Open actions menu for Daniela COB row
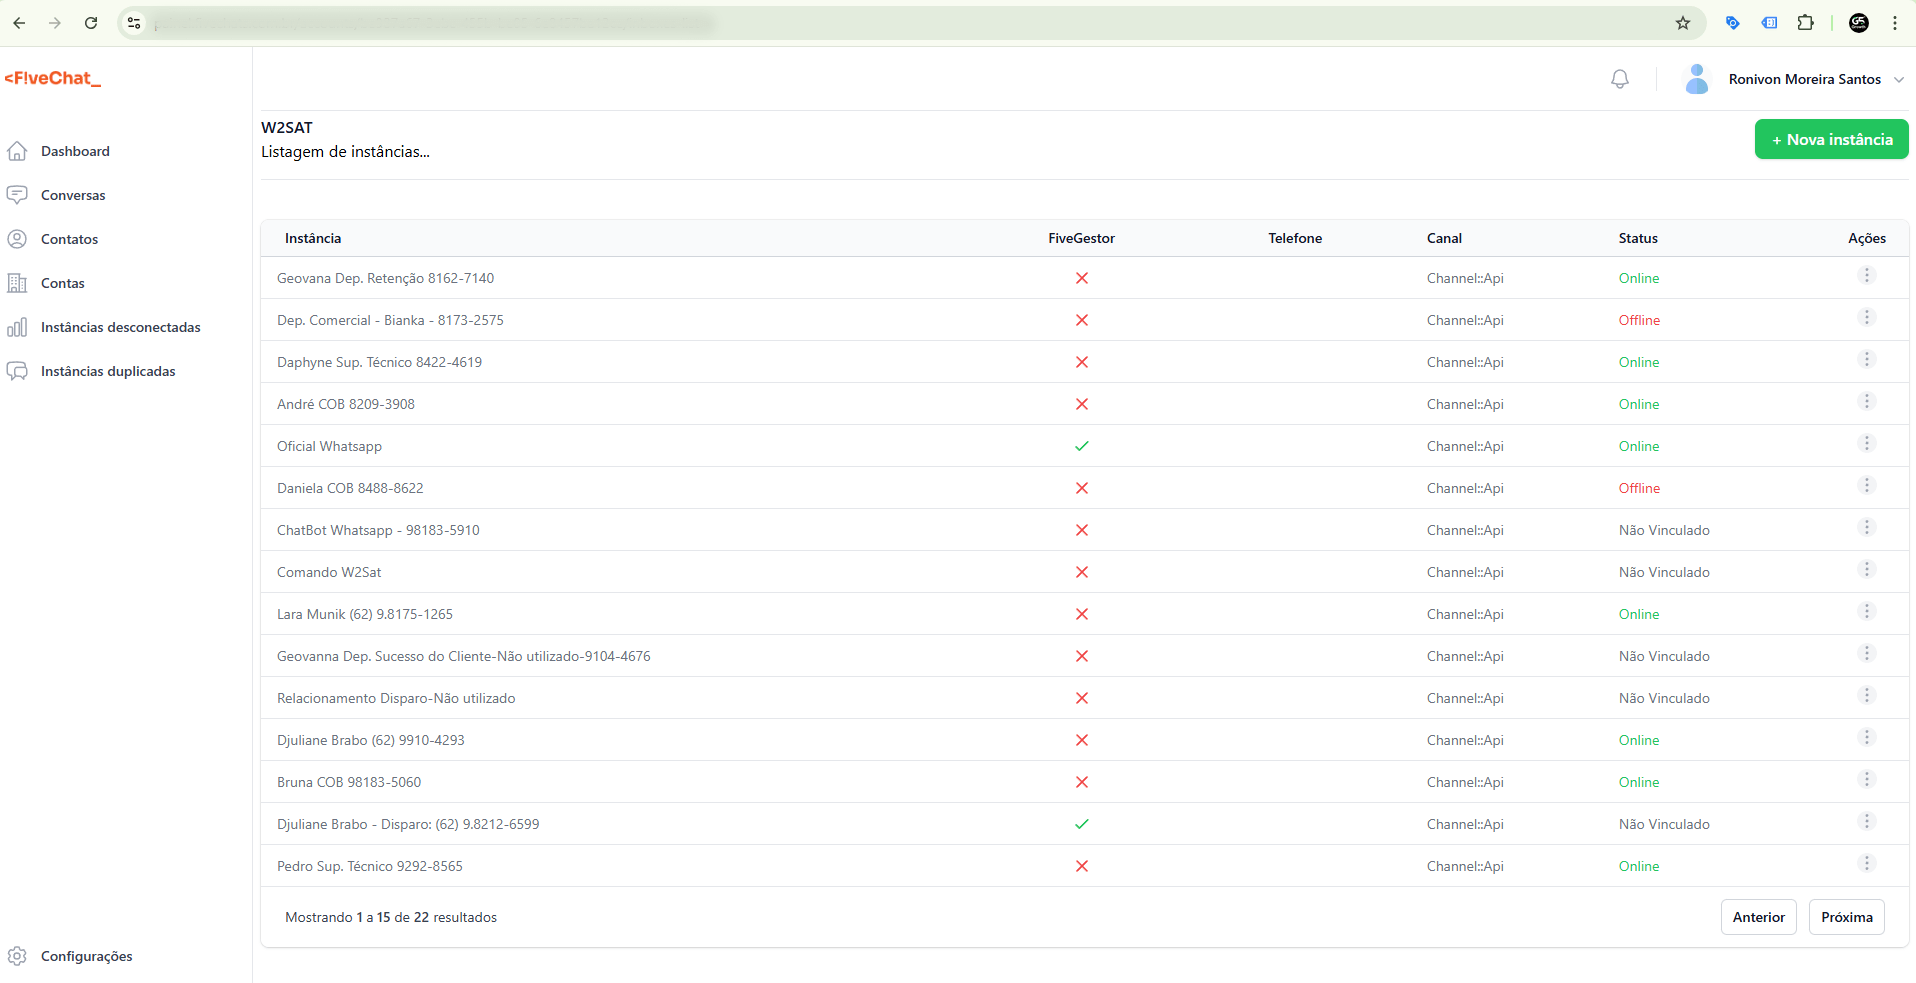The width and height of the screenshot is (1916, 983). point(1866,485)
